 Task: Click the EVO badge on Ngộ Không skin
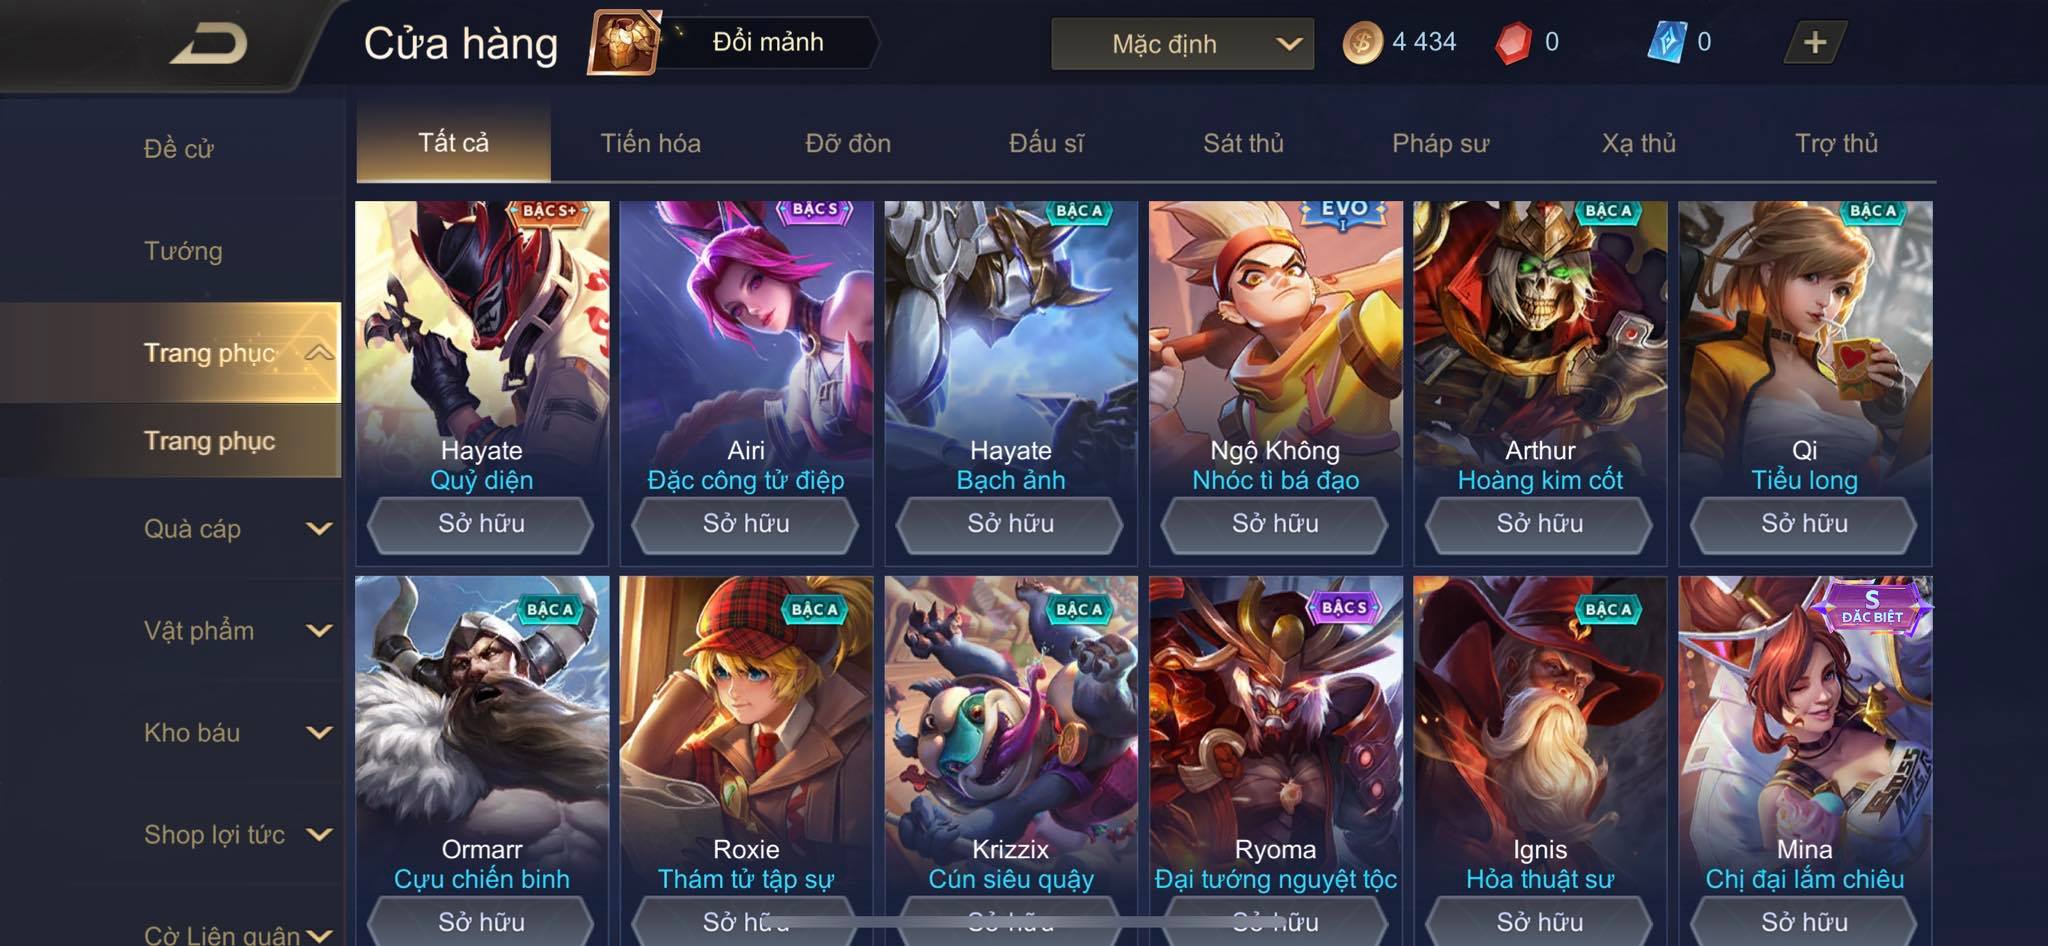click(1343, 211)
